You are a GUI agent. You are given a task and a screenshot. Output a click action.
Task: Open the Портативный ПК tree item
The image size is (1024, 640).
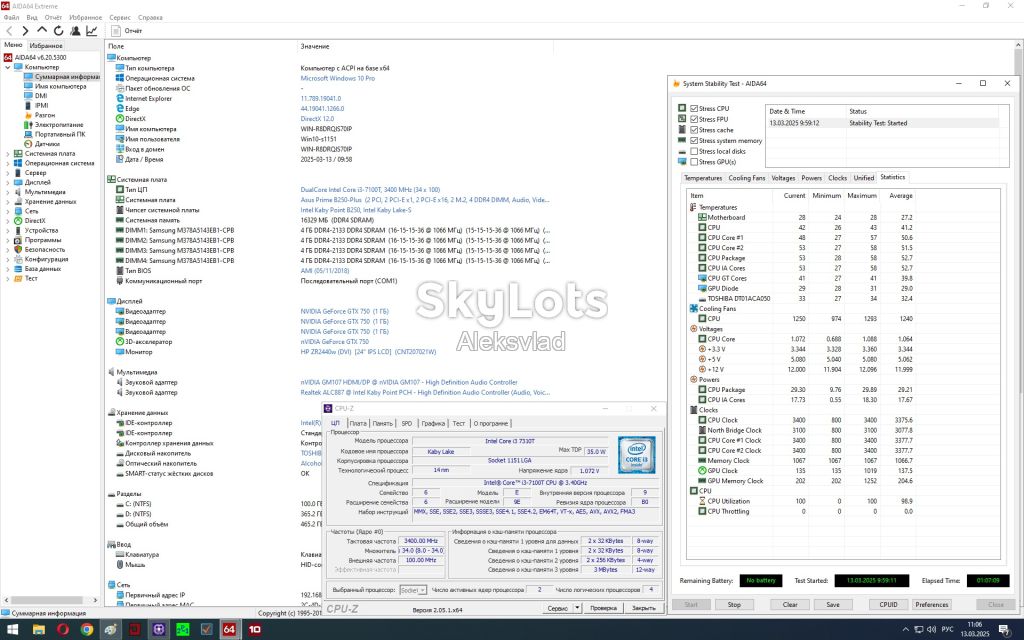pyautogui.click(x=60, y=134)
